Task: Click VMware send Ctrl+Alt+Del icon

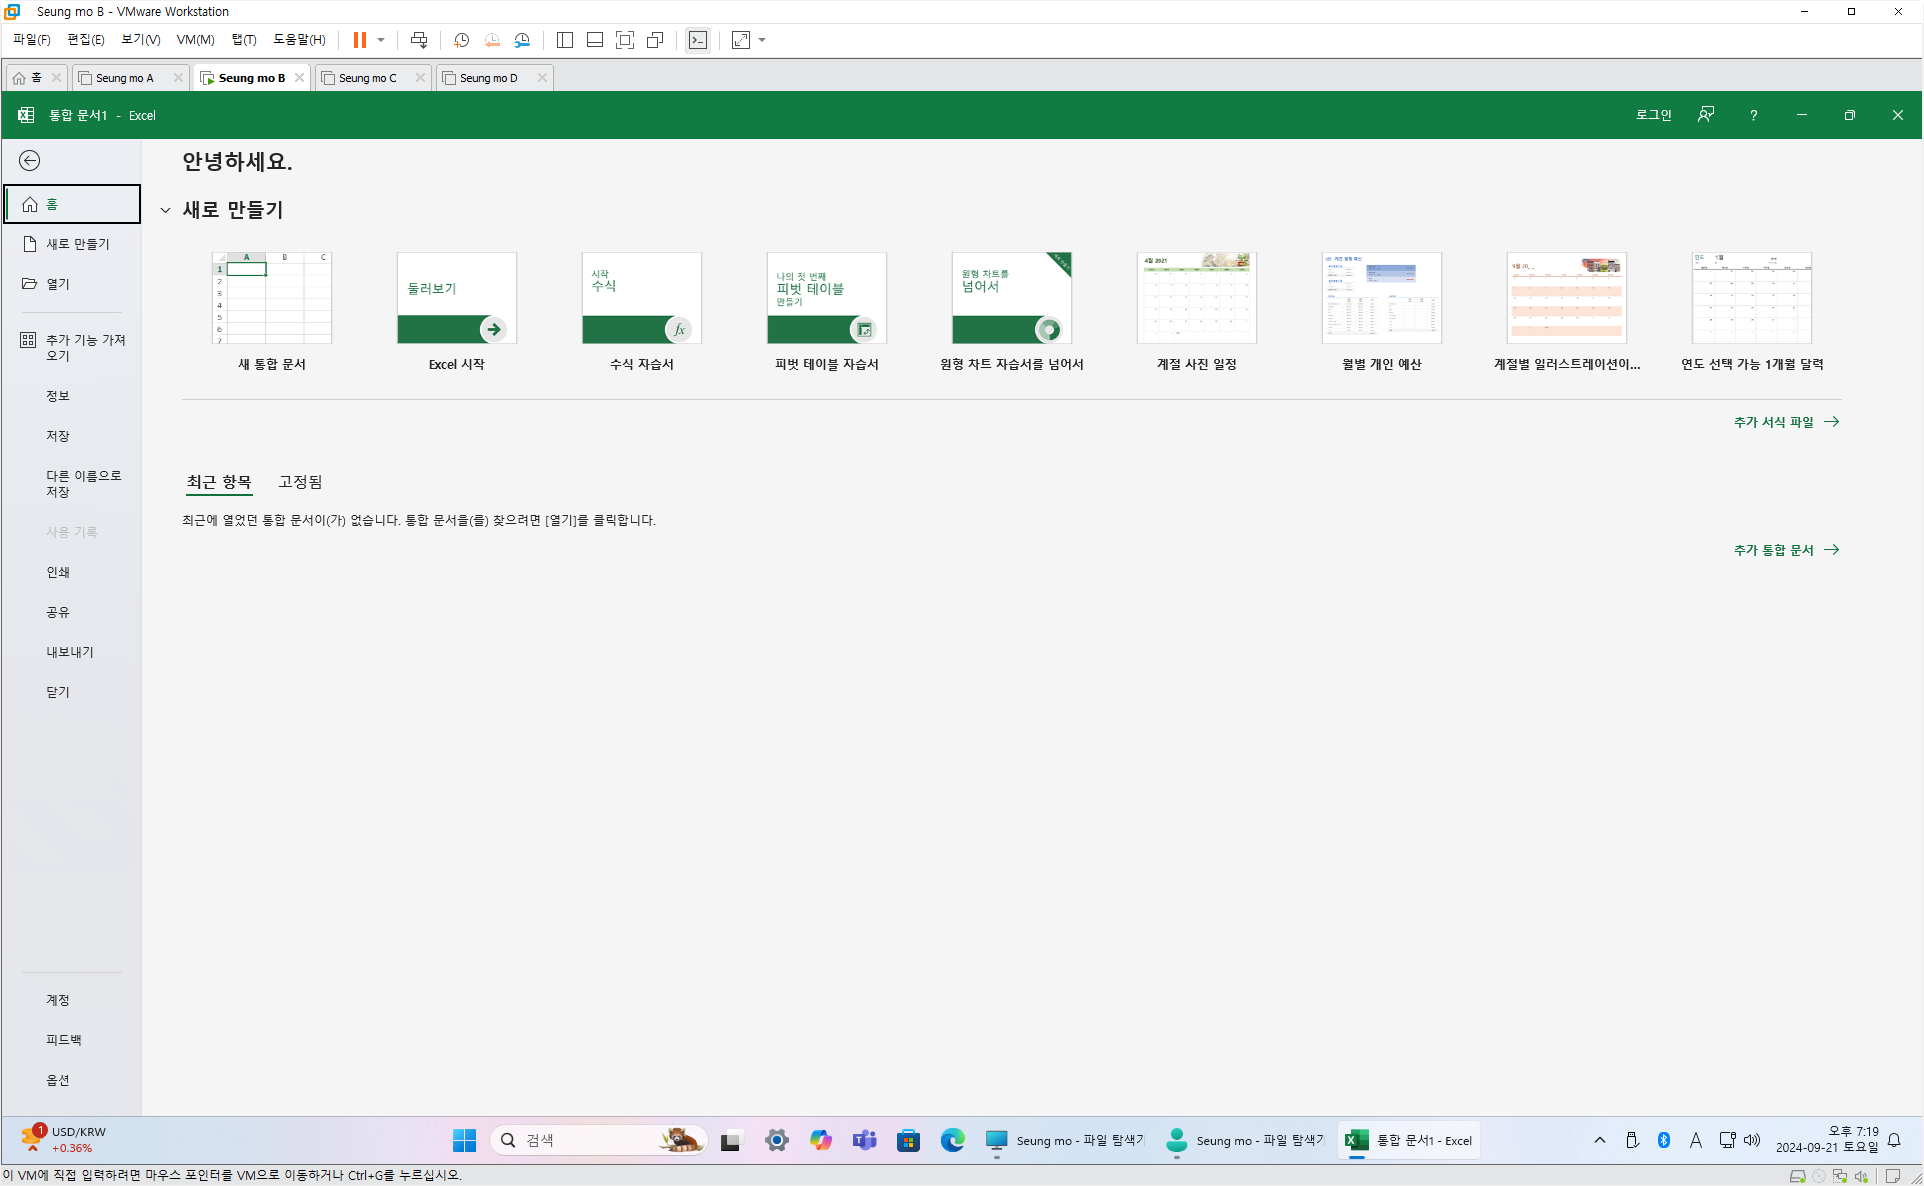Action: pos(419,40)
